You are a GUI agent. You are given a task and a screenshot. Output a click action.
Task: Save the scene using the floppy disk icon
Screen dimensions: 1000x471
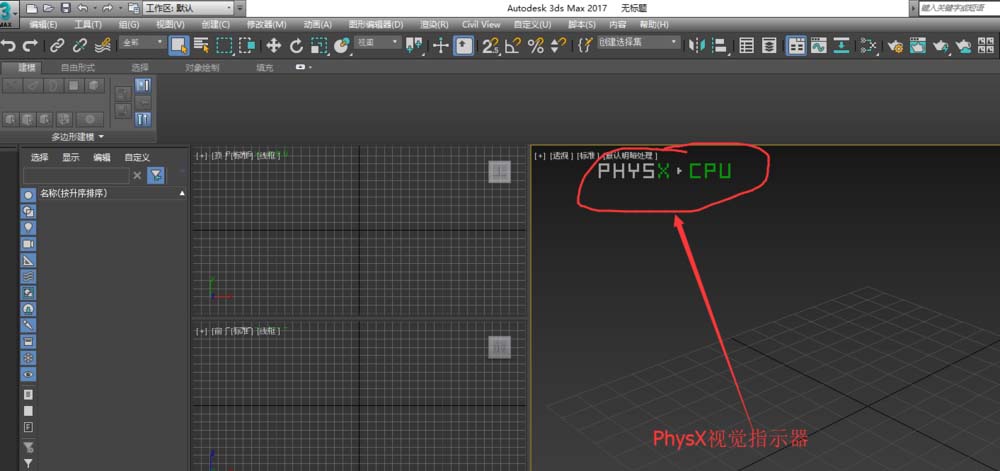(65, 8)
